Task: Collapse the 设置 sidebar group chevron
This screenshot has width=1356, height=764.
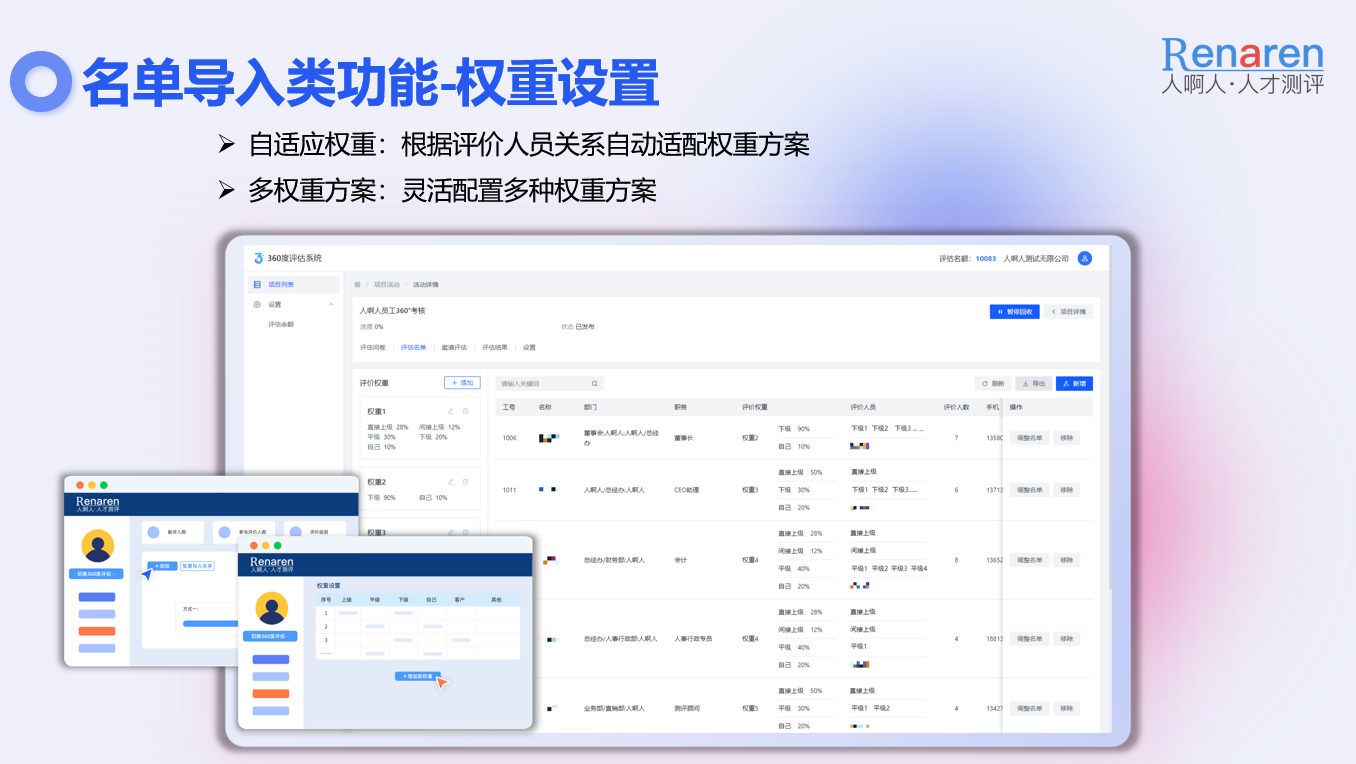Action: [331, 304]
